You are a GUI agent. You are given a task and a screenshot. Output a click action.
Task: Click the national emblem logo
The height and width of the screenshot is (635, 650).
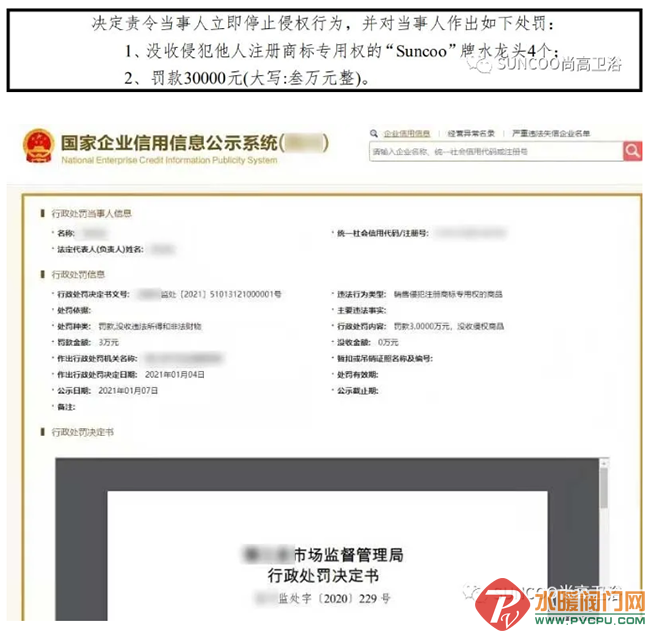(x=38, y=146)
